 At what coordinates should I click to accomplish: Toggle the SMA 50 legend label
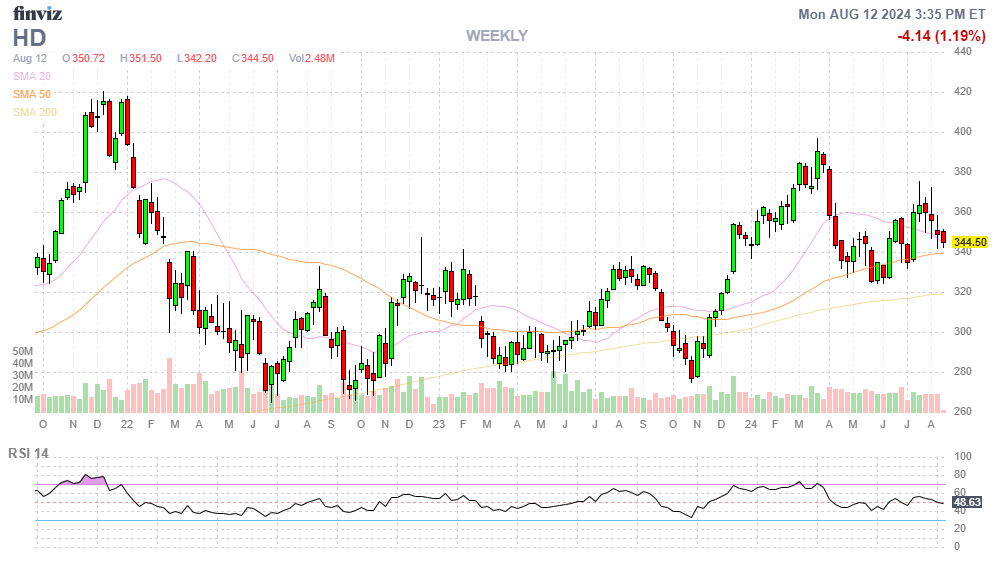click(x=32, y=94)
